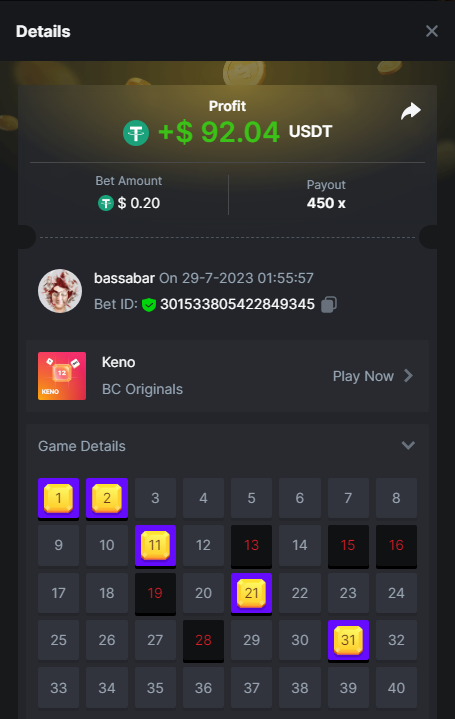The height and width of the screenshot is (719, 455).
Task: Select highlighted Keno tile 11
Action: point(155,546)
